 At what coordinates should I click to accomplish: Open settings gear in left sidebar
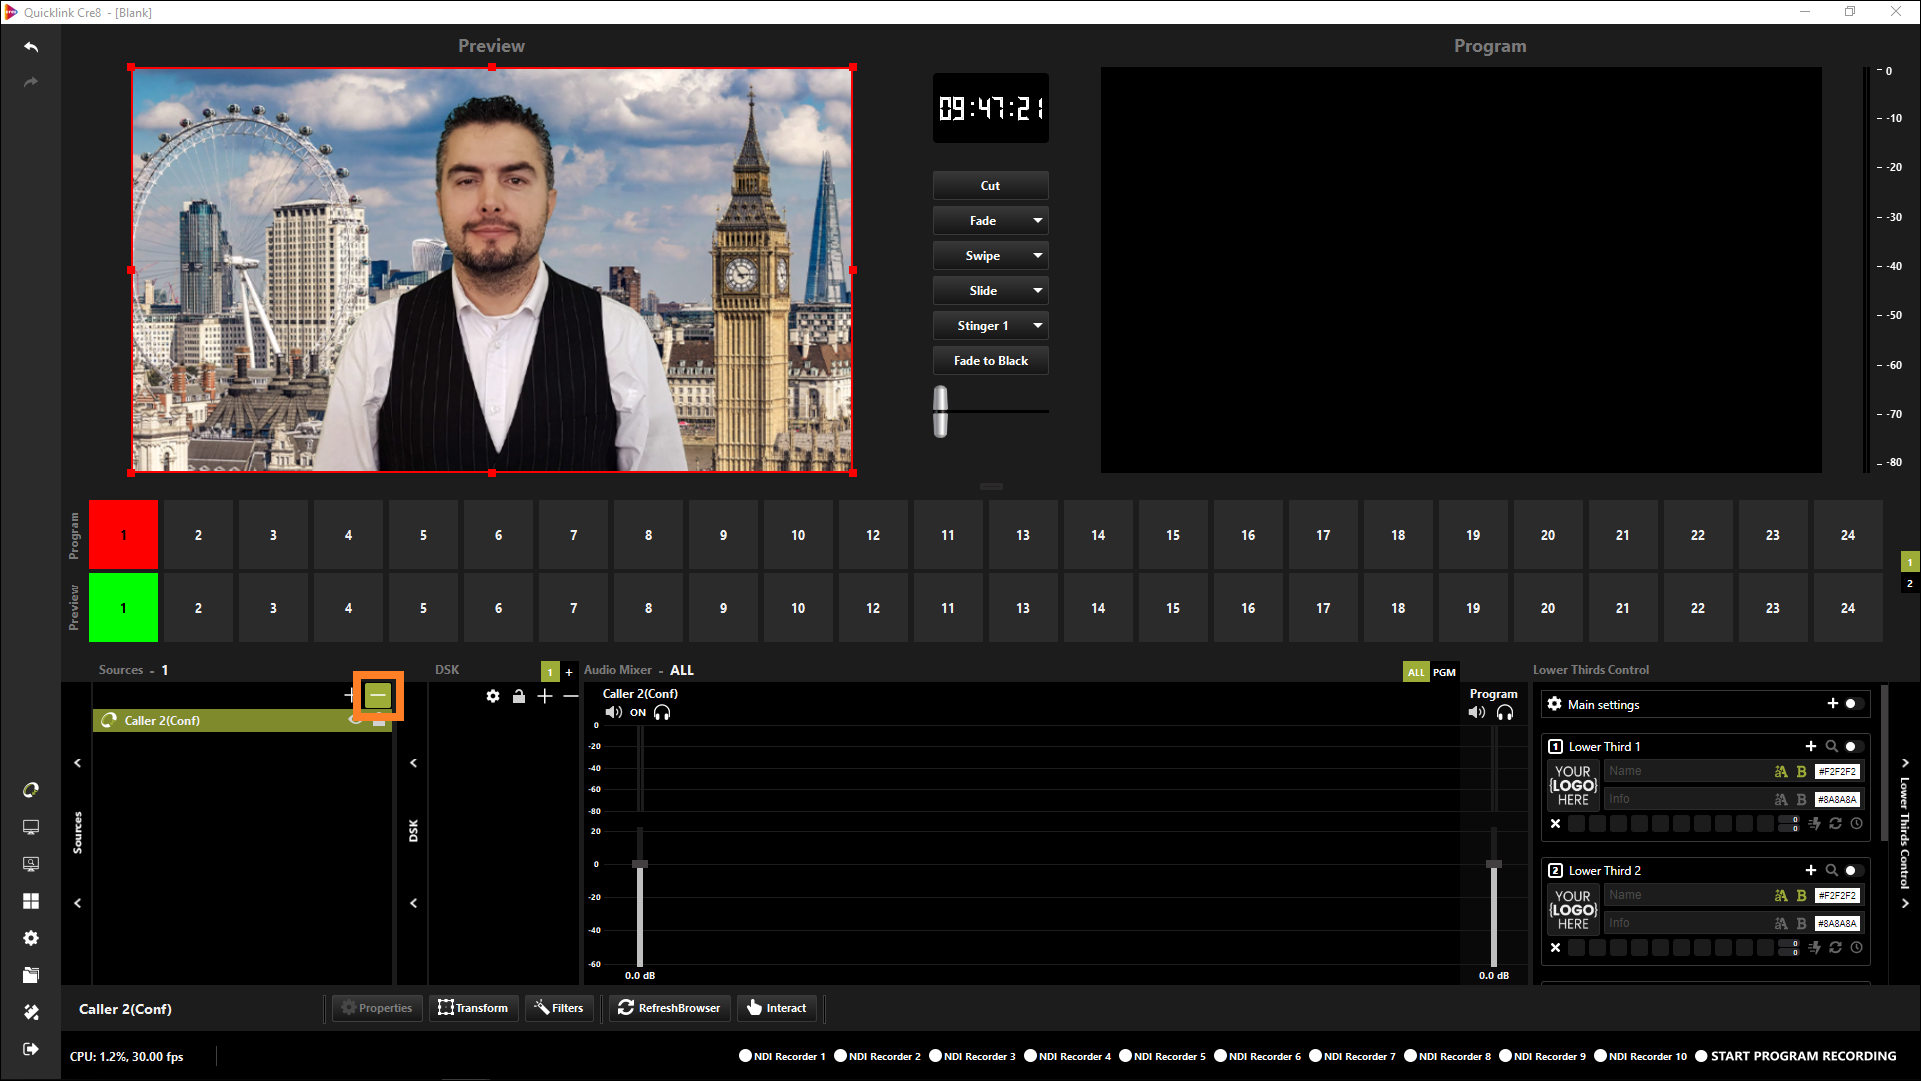click(x=31, y=938)
